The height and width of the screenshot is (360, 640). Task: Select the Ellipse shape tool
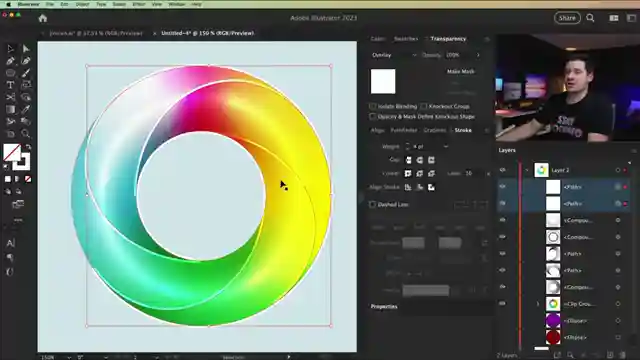(10, 73)
